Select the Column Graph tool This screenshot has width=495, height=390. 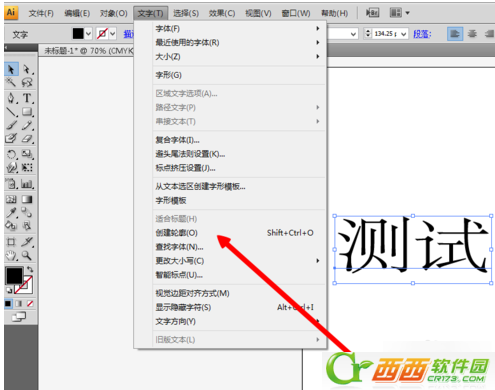coord(27,183)
